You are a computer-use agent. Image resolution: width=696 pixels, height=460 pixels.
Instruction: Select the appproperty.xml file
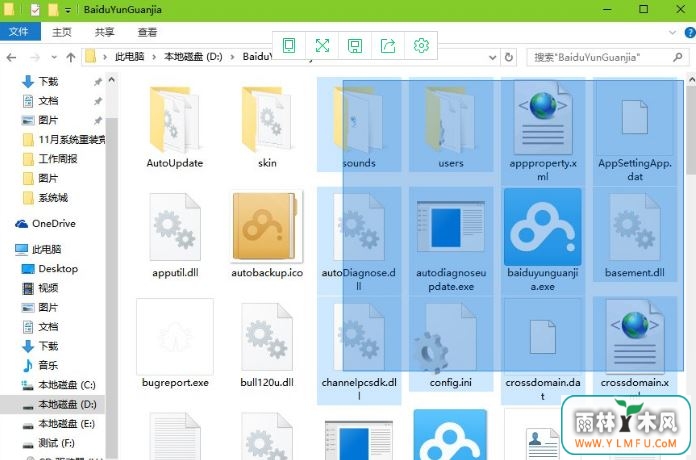(x=543, y=131)
